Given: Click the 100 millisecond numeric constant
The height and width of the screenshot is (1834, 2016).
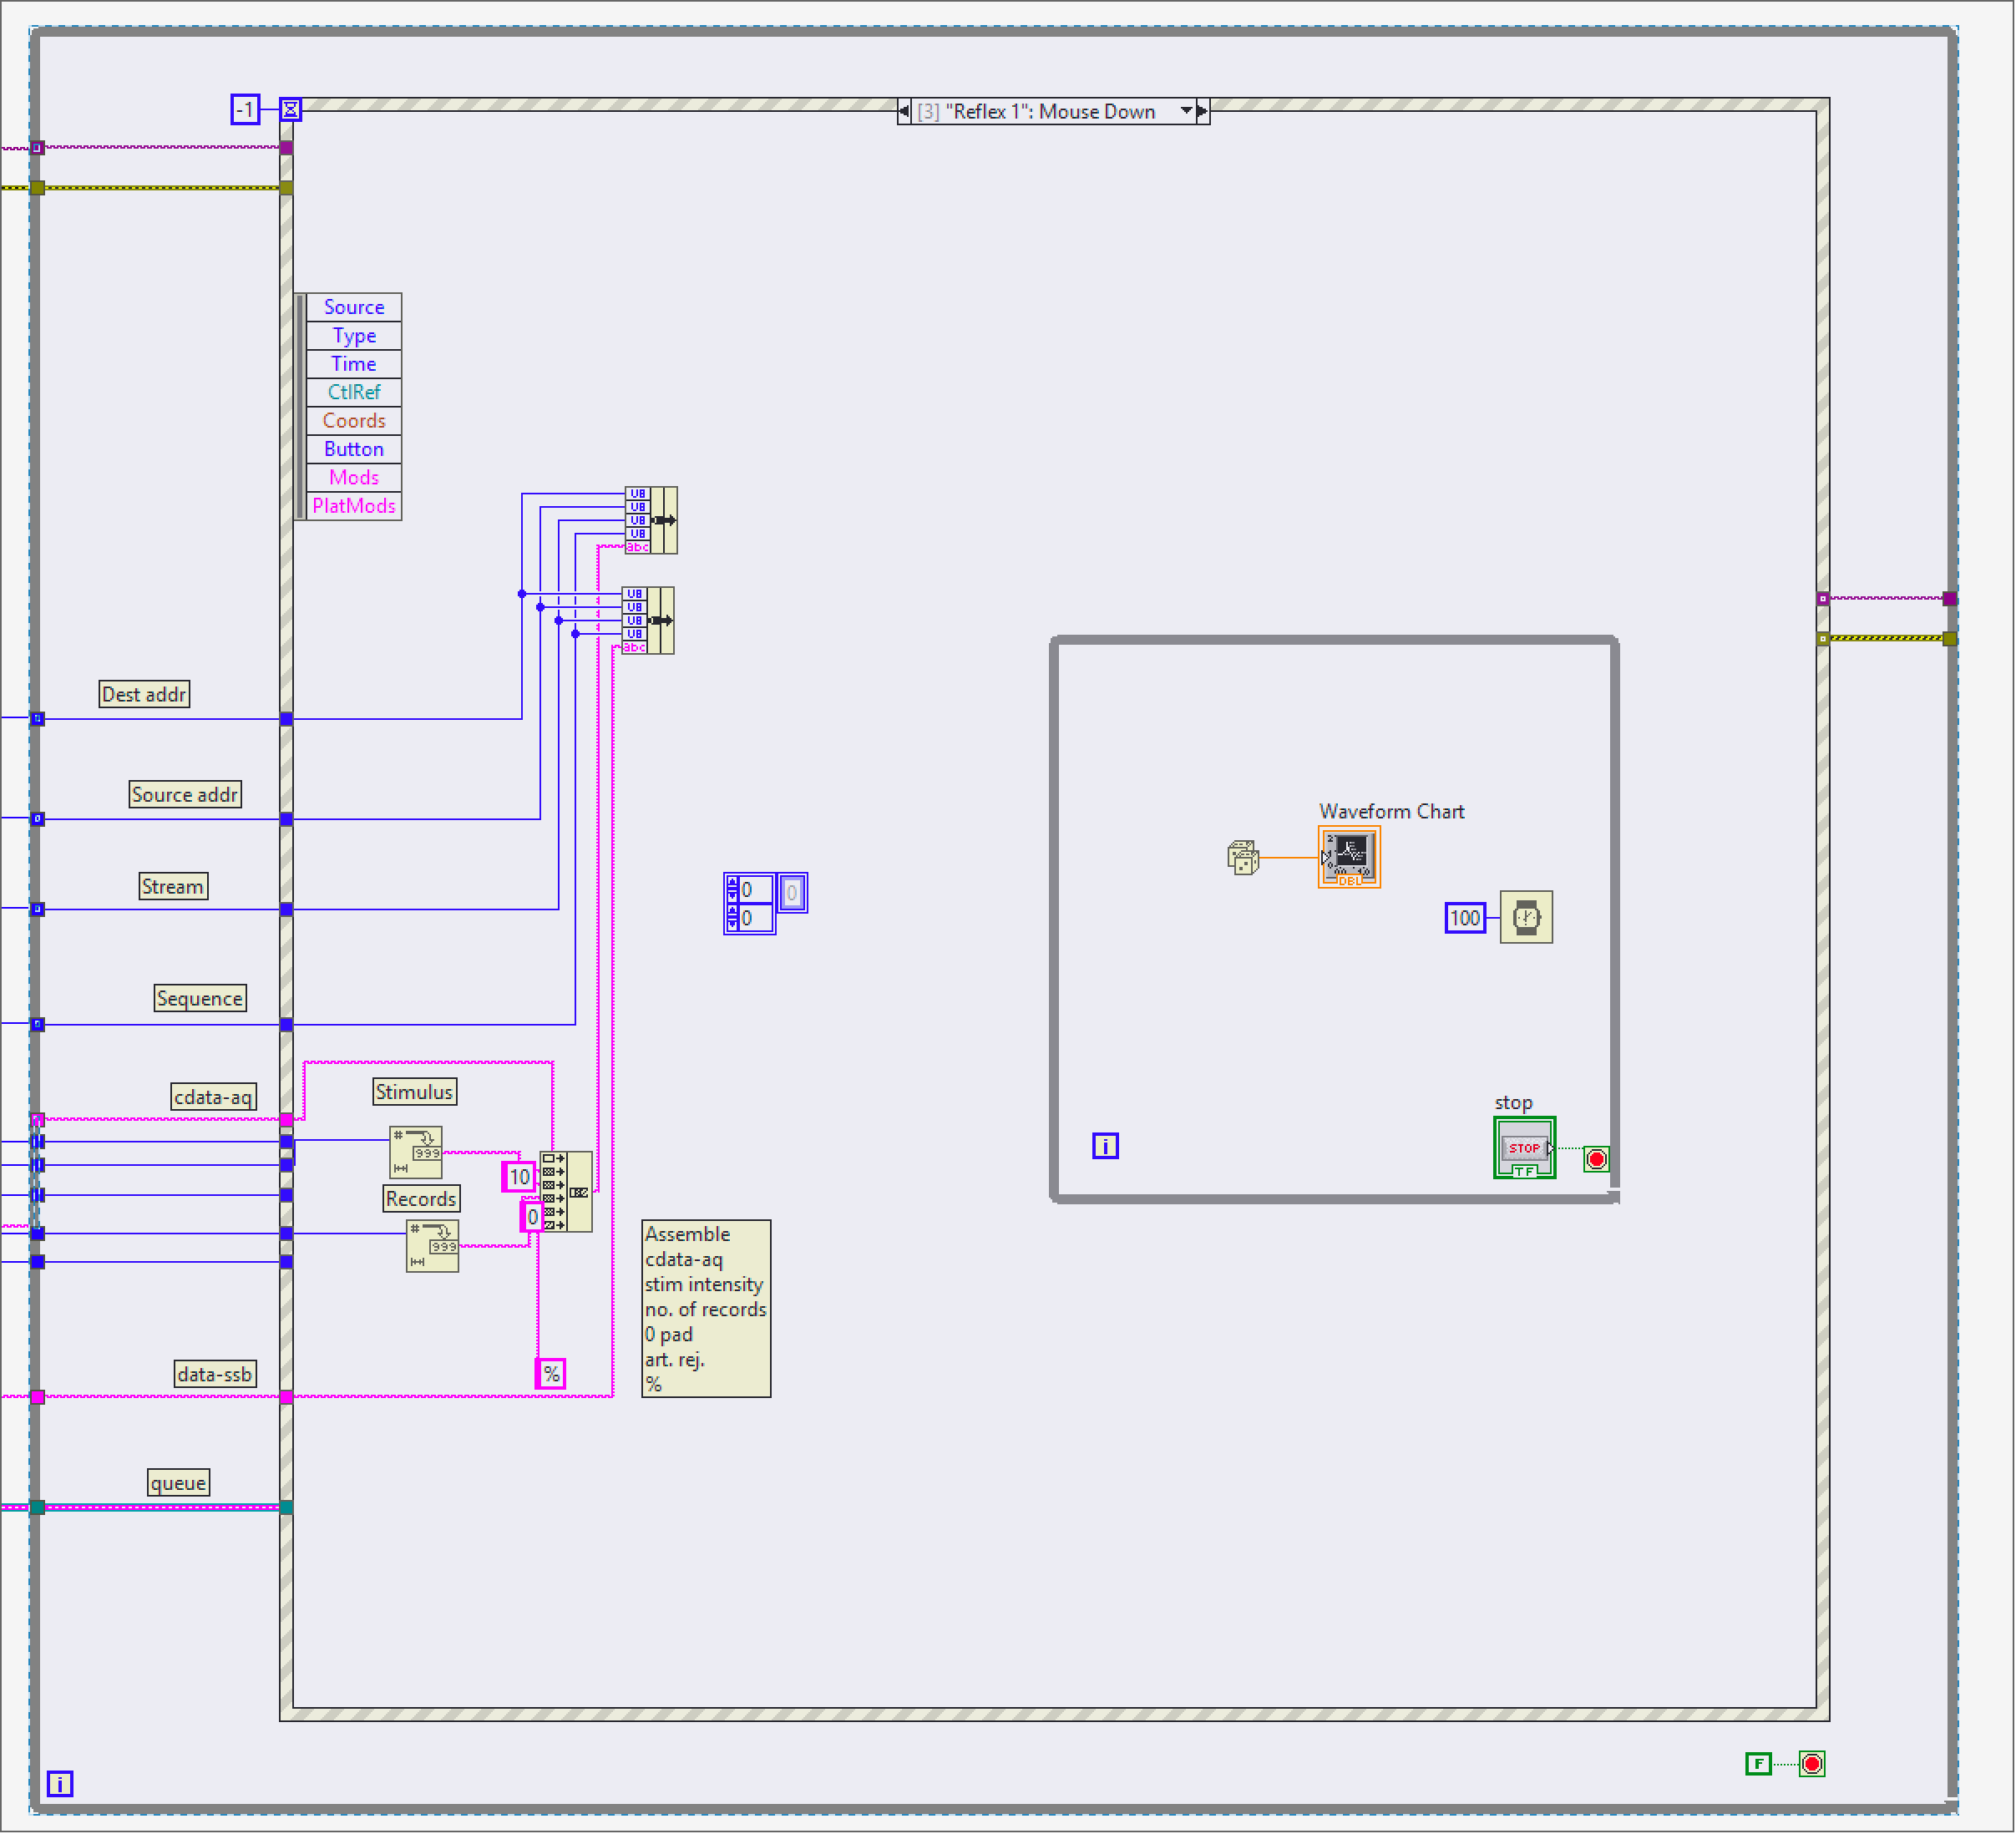Looking at the screenshot, I should tap(1466, 917).
